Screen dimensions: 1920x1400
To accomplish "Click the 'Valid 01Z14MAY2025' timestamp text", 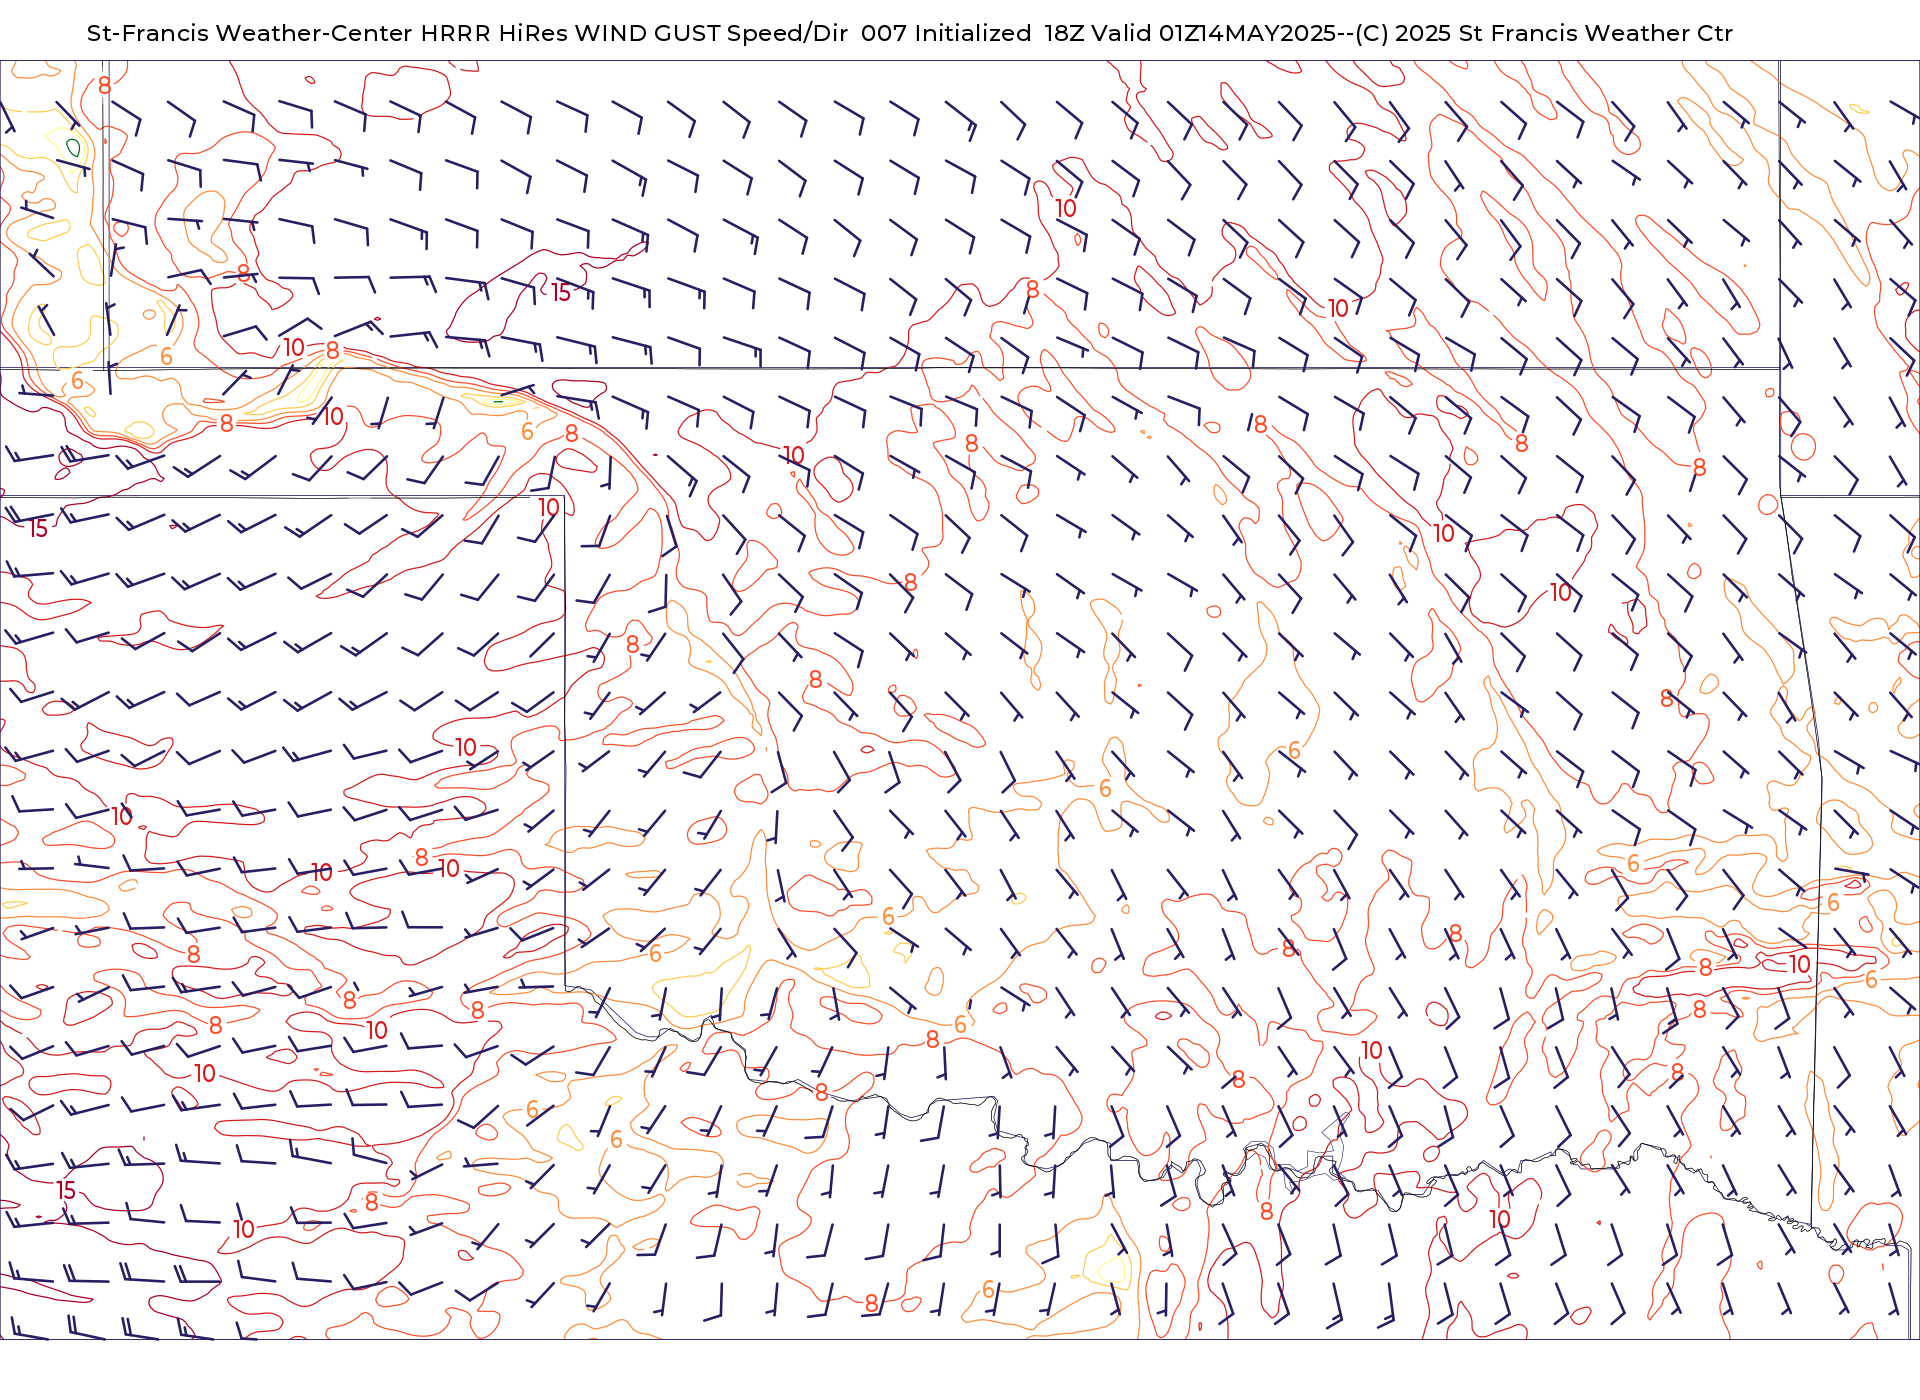I will point(1213,33).
